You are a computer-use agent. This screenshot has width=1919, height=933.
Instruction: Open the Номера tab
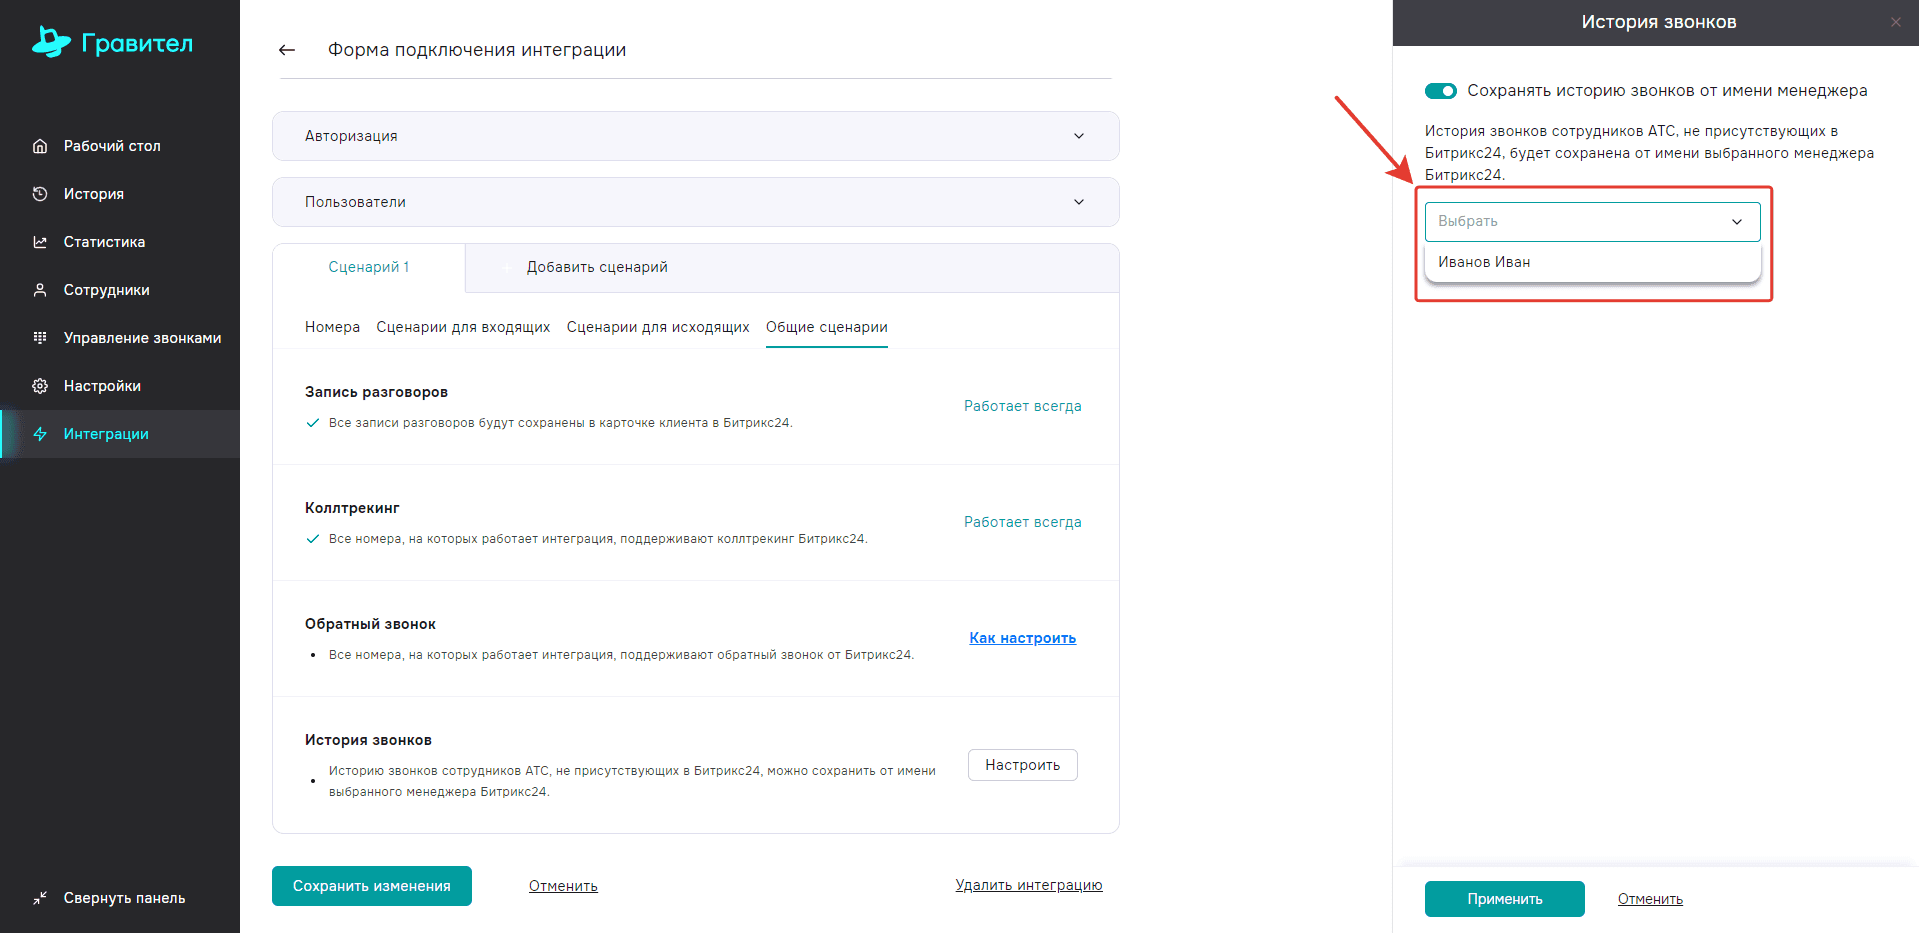pos(332,327)
